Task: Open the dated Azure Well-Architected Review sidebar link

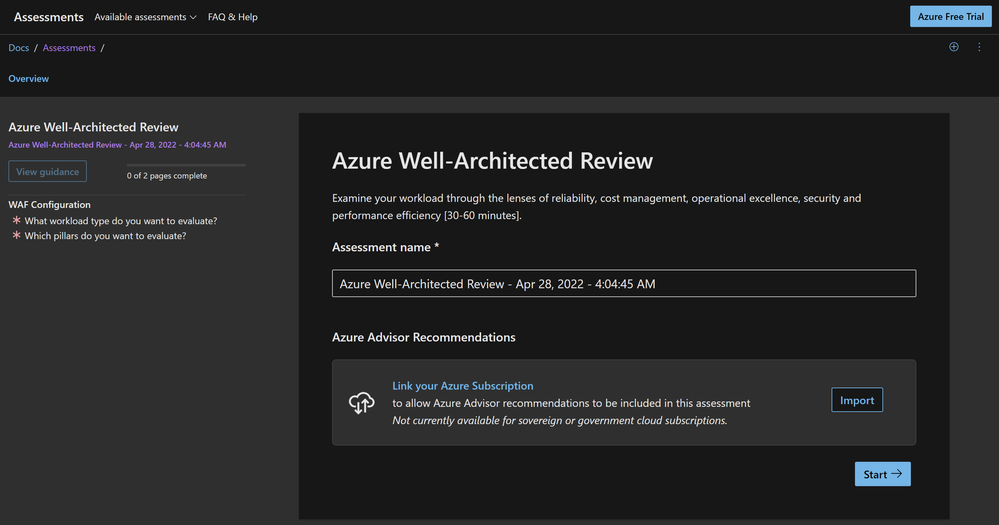Action: pyautogui.click(x=117, y=145)
